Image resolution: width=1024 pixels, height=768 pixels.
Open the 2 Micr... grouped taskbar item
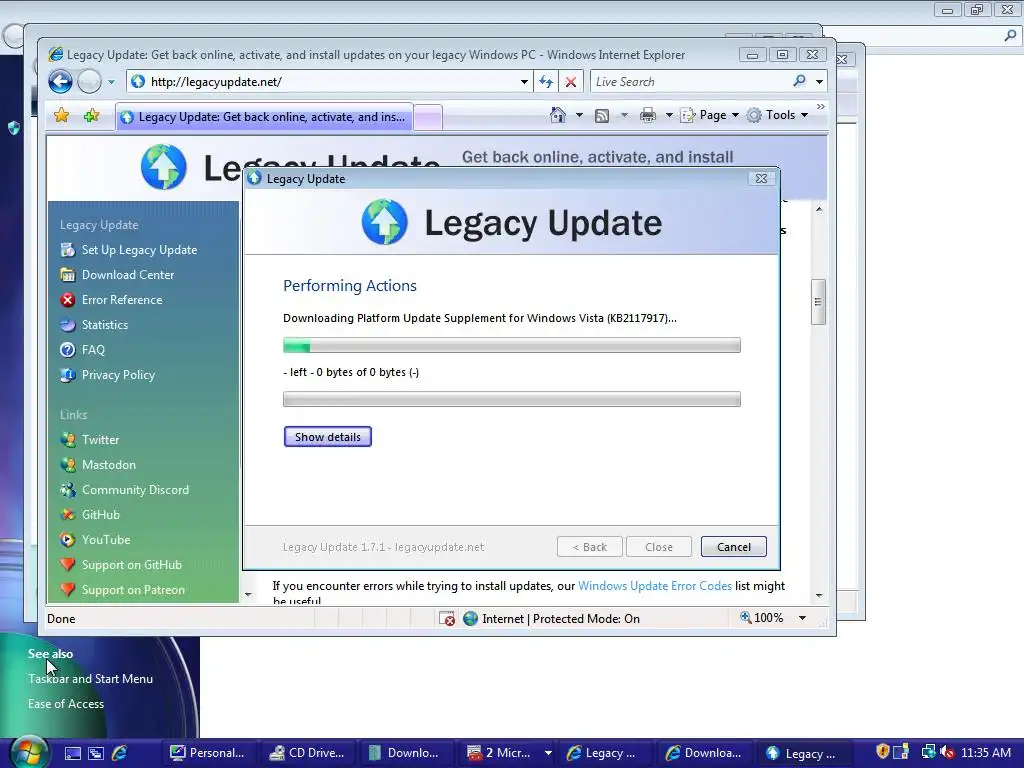coord(509,753)
